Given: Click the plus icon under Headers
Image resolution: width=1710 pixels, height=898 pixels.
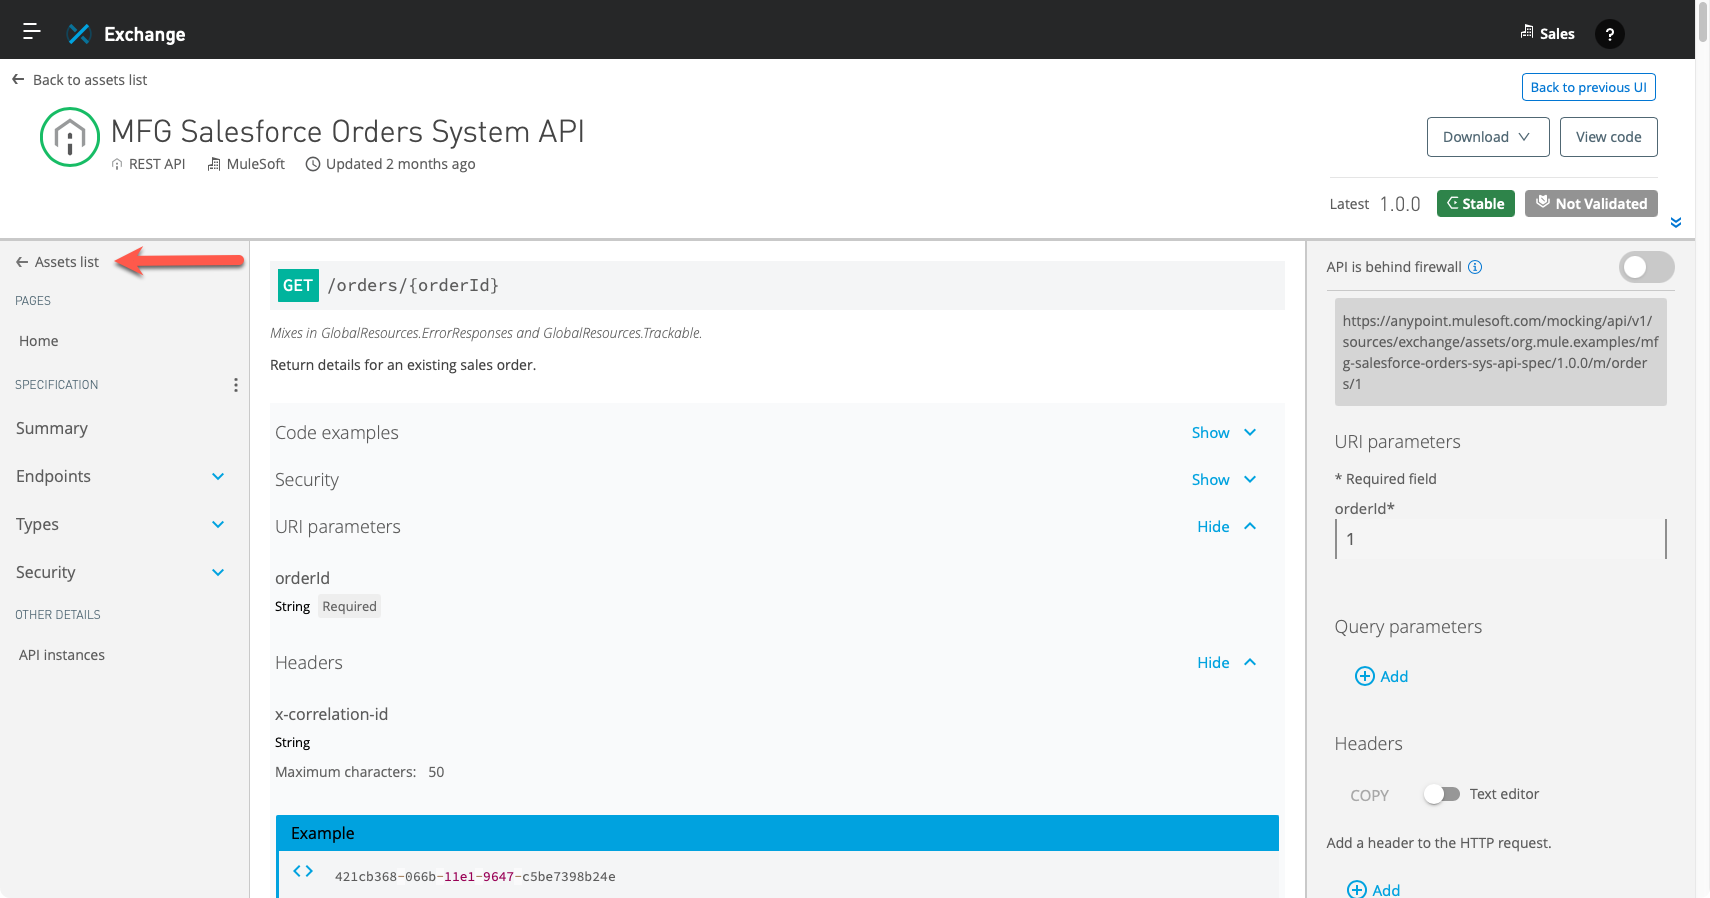Looking at the screenshot, I should (x=1357, y=889).
